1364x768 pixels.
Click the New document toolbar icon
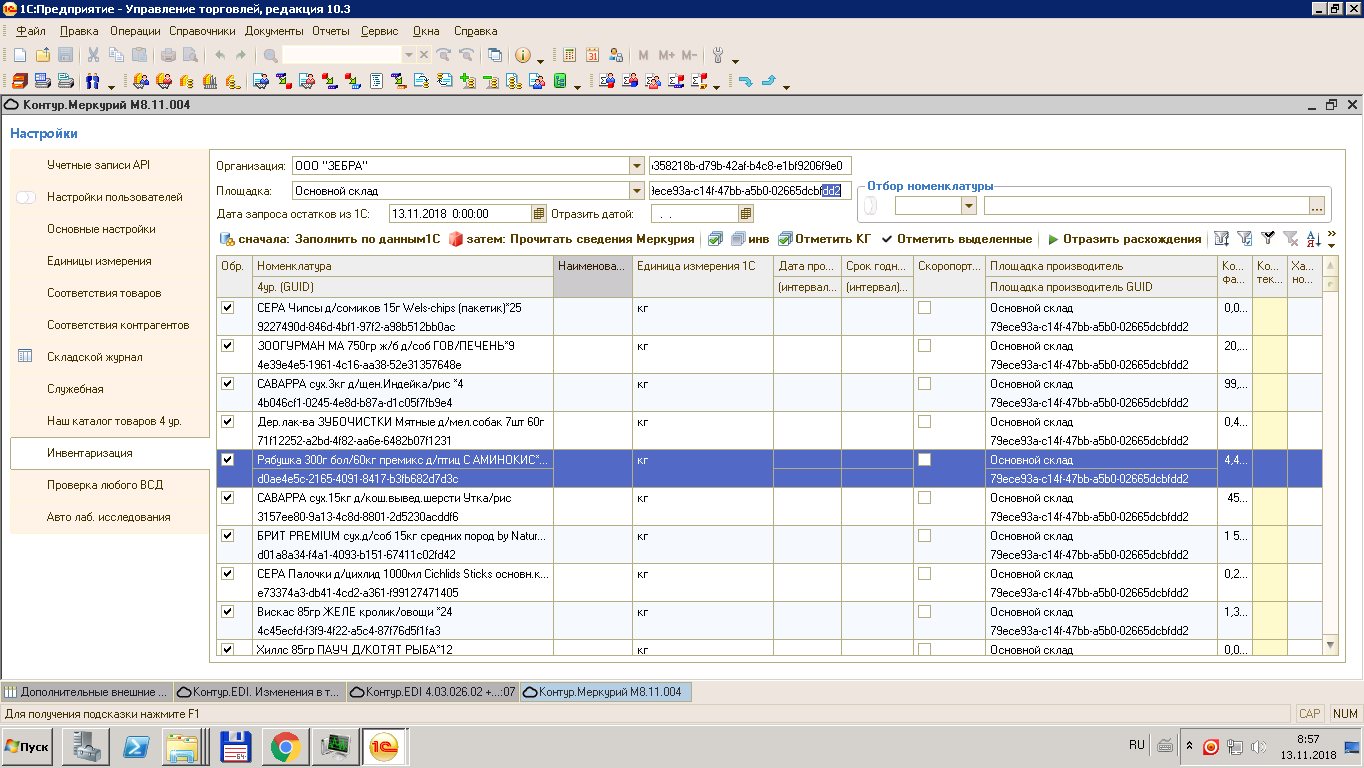[19, 55]
